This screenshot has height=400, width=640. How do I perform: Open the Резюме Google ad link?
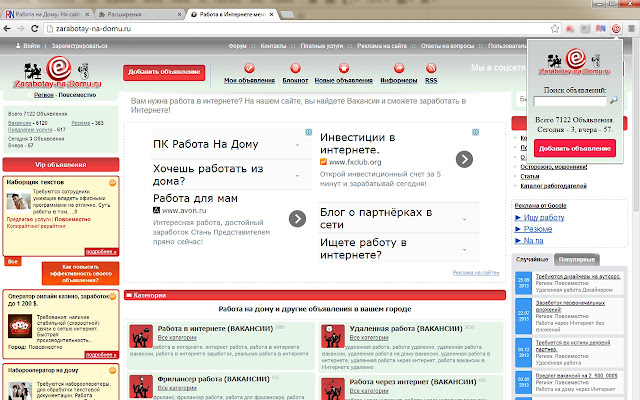(x=538, y=229)
